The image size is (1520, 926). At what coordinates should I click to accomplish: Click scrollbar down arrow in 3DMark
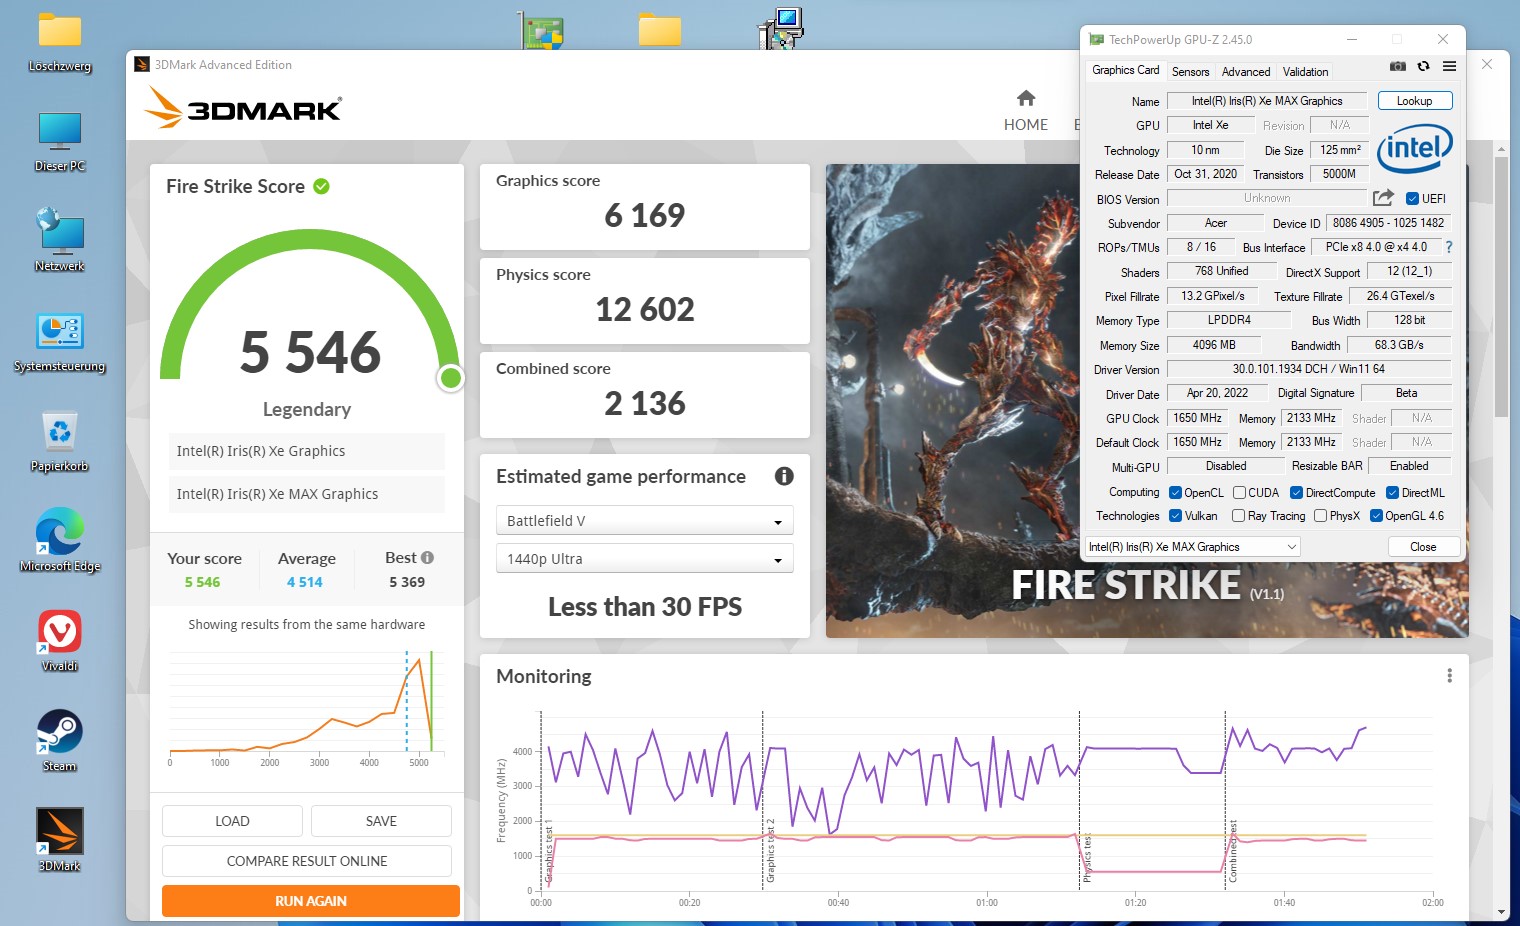(x=1501, y=913)
